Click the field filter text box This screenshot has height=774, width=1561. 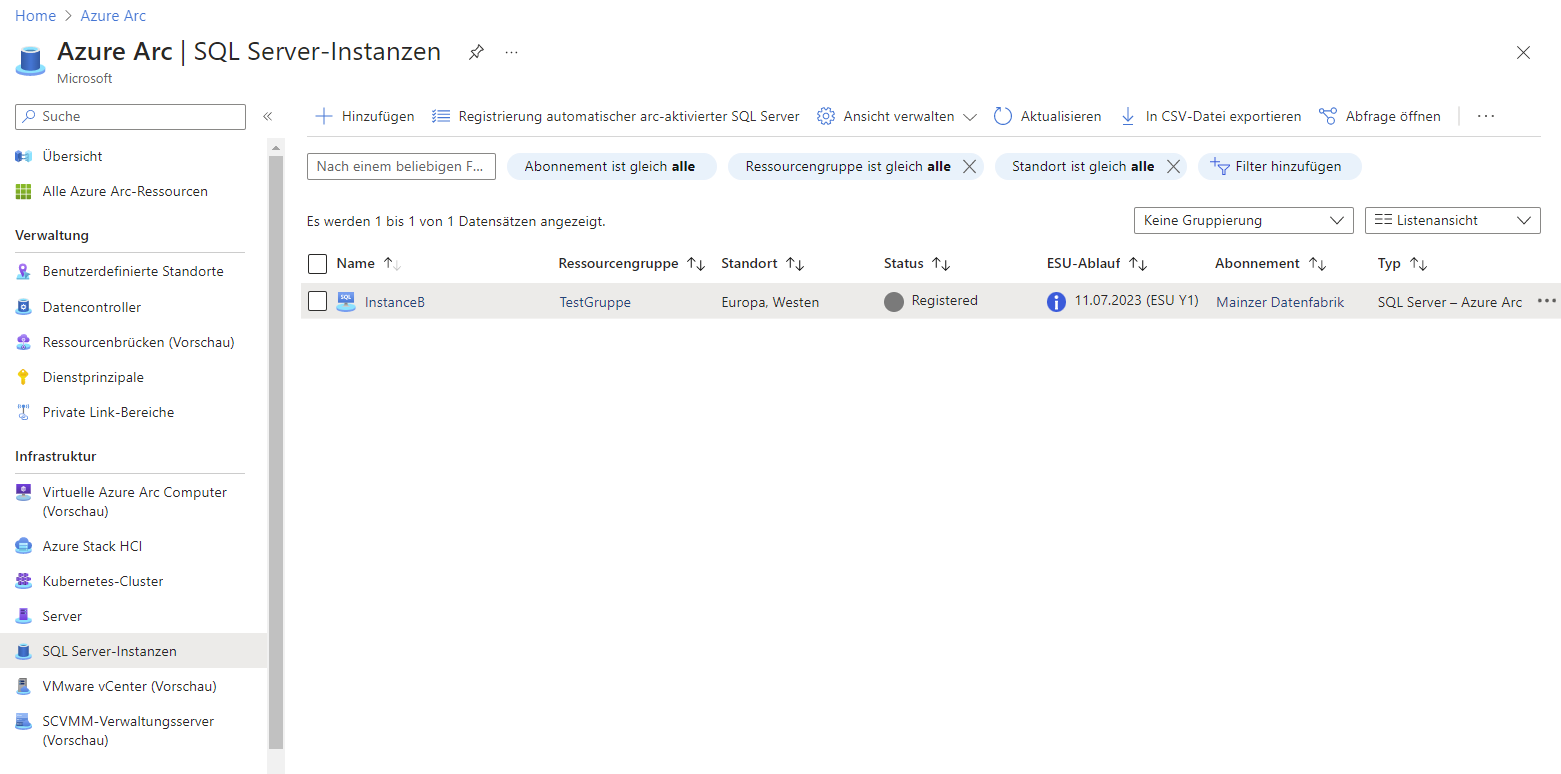(401, 166)
